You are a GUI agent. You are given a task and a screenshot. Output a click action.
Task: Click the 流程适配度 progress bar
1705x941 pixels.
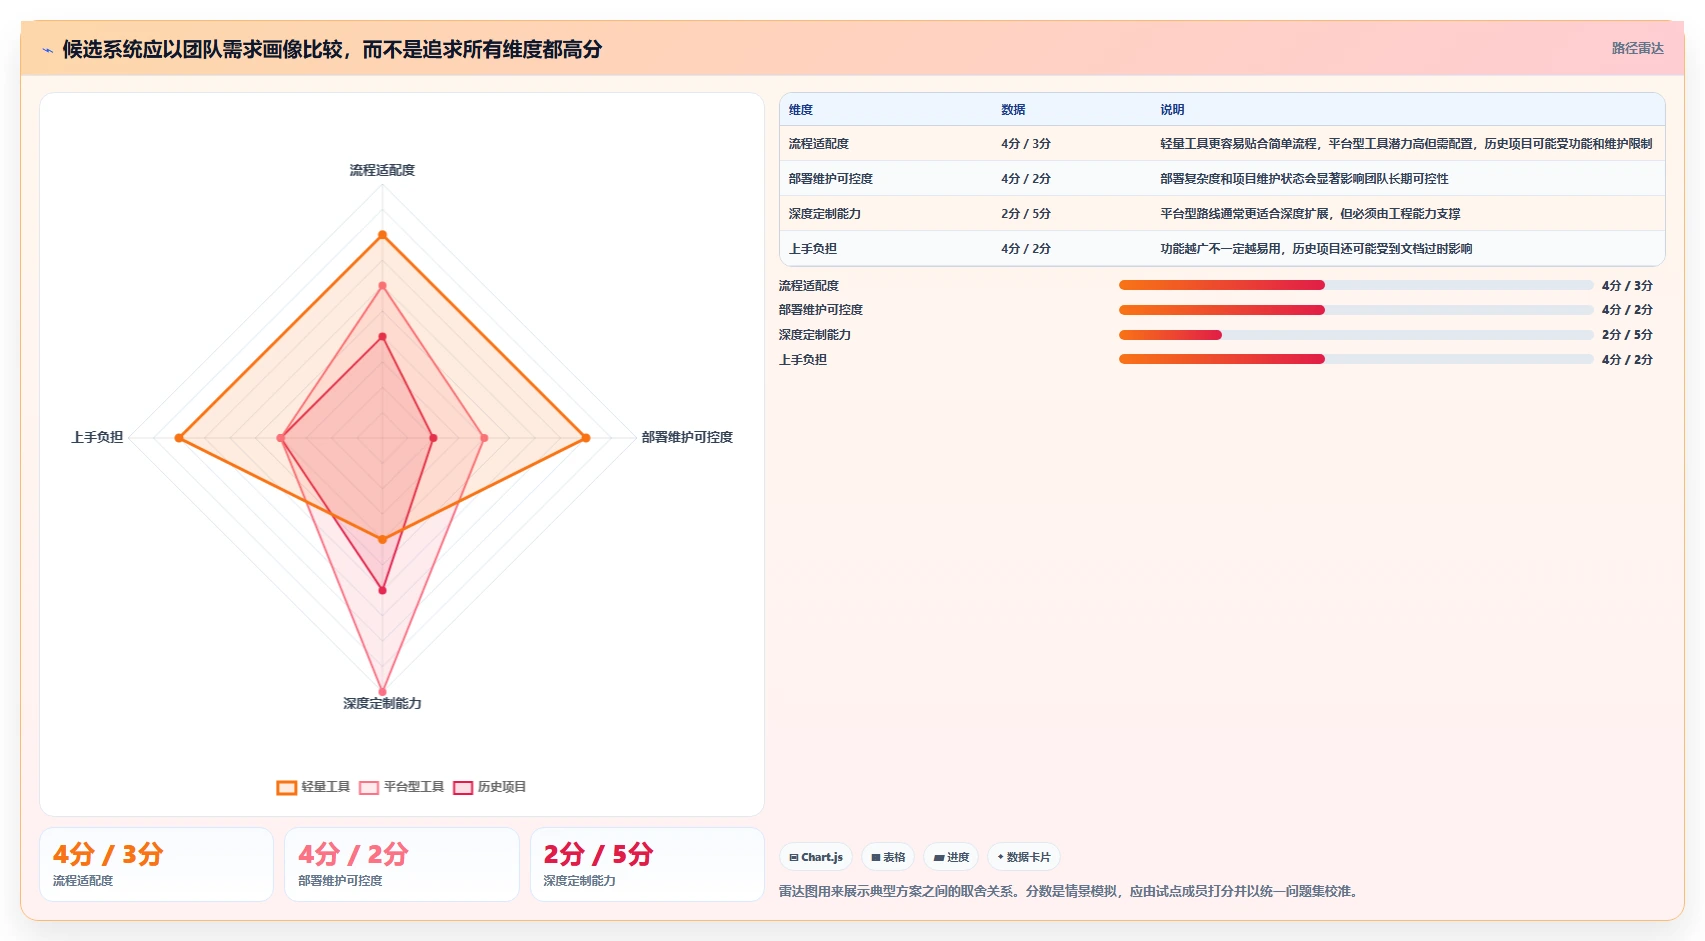tap(1356, 285)
